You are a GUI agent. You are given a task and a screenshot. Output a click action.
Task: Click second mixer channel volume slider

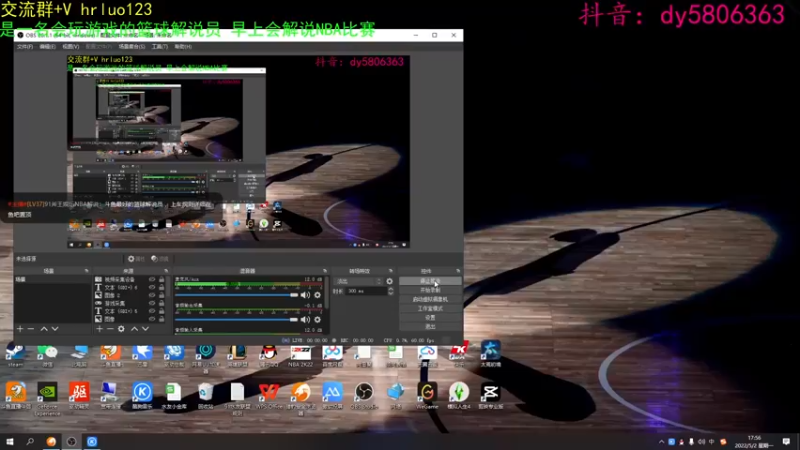(x=236, y=319)
